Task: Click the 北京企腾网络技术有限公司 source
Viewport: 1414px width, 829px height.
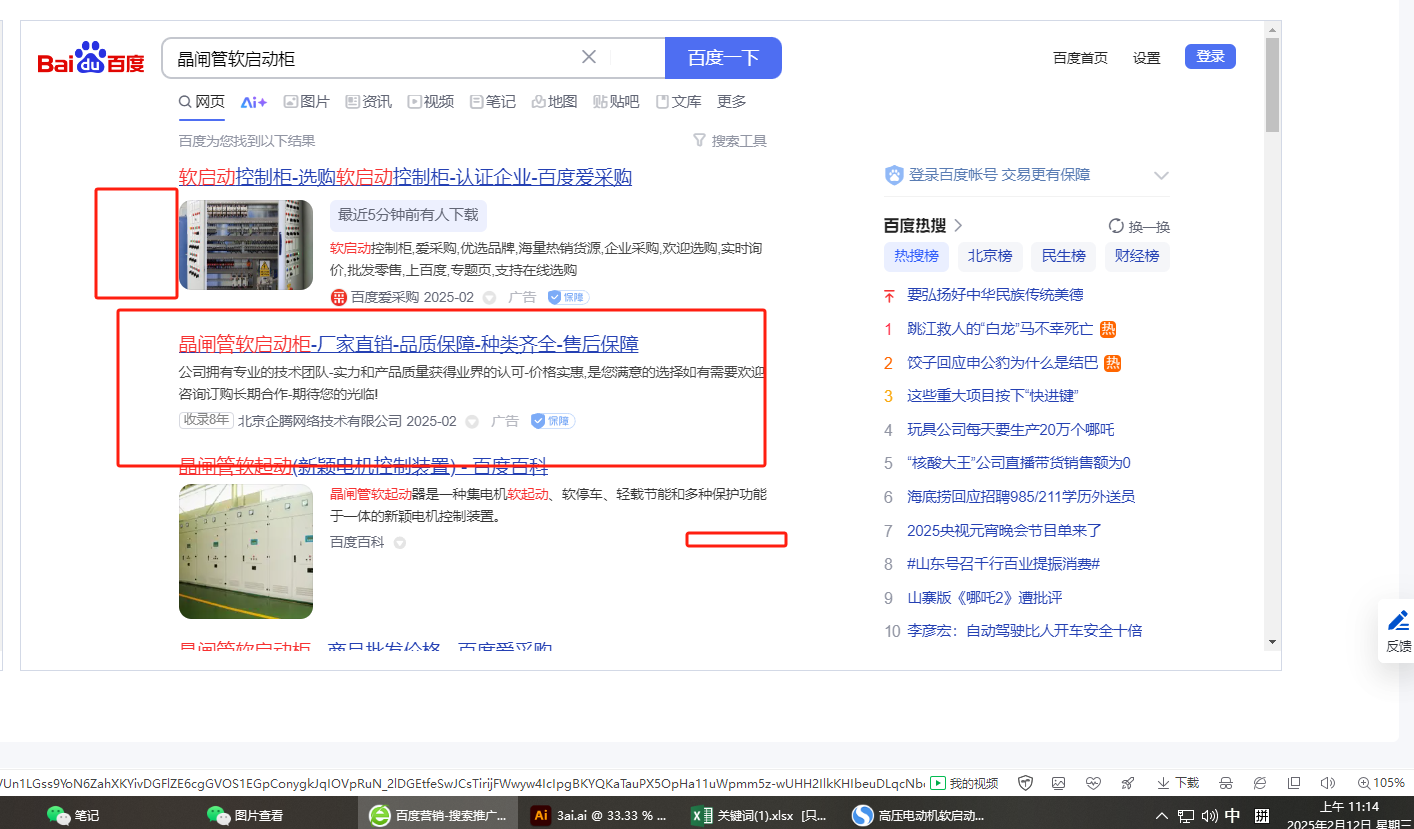Action: coord(320,421)
